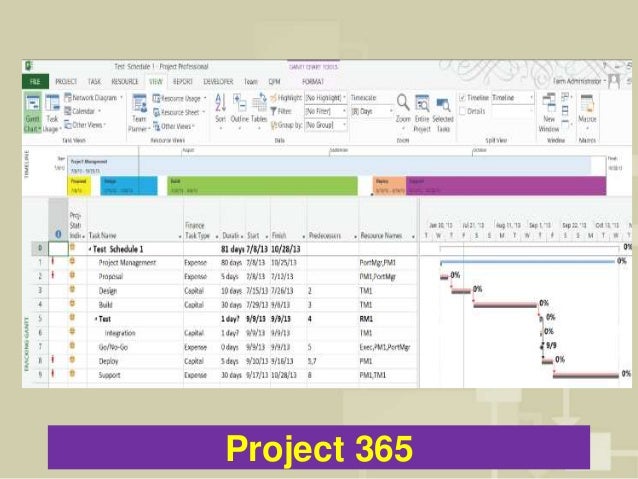Viewport: 638px width, 479px height.
Task: Zoom to Entire Project
Action: tap(422, 113)
